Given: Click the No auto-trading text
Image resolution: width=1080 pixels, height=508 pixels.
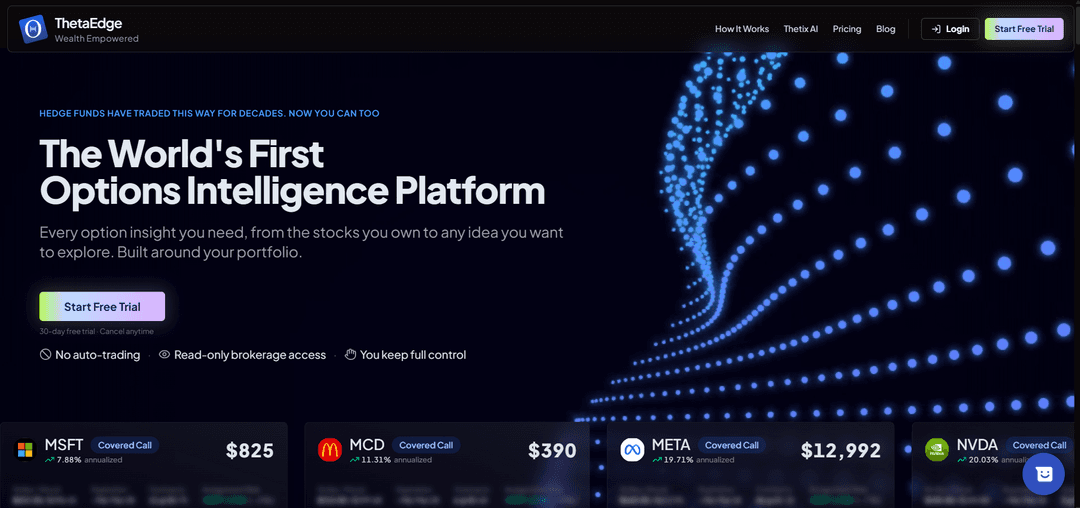Looking at the screenshot, I should coord(97,355).
